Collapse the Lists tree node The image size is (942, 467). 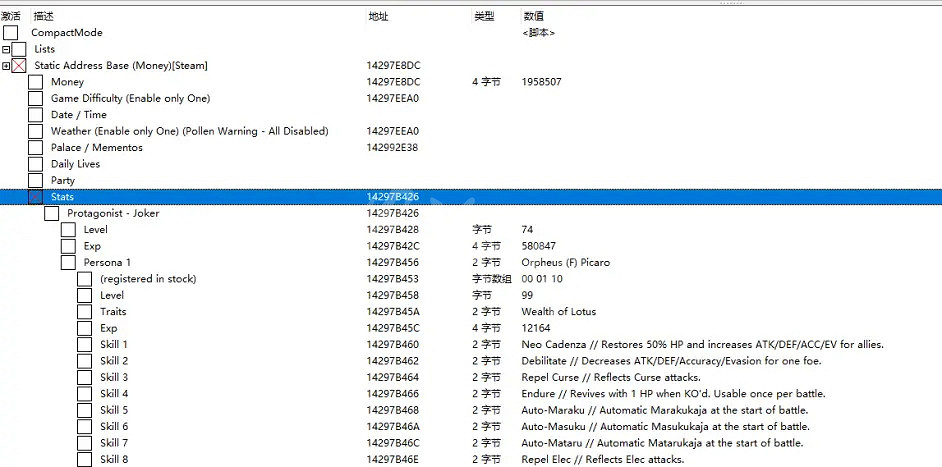pyautogui.click(x=6, y=49)
